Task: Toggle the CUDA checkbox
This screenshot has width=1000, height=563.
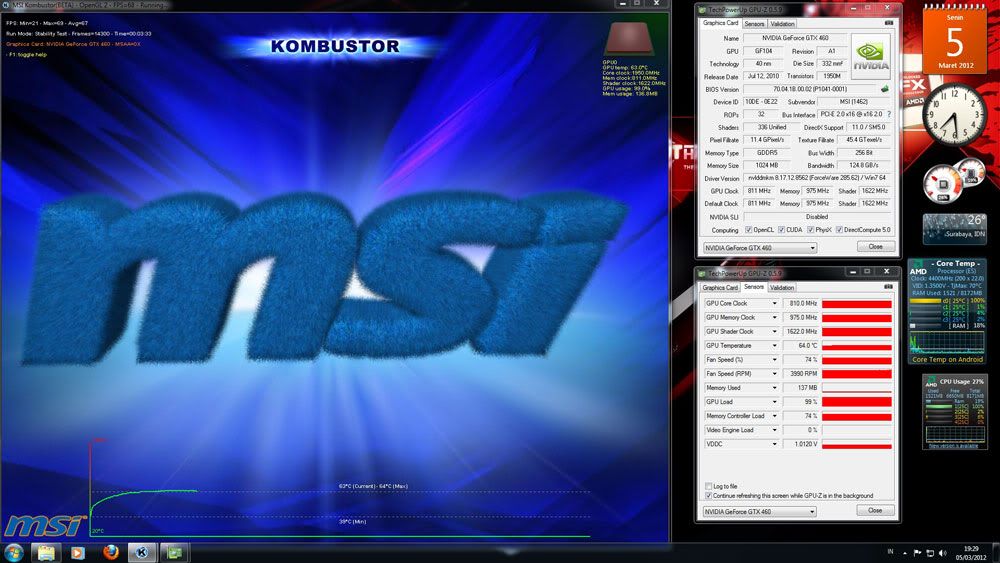Action: [x=781, y=230]
